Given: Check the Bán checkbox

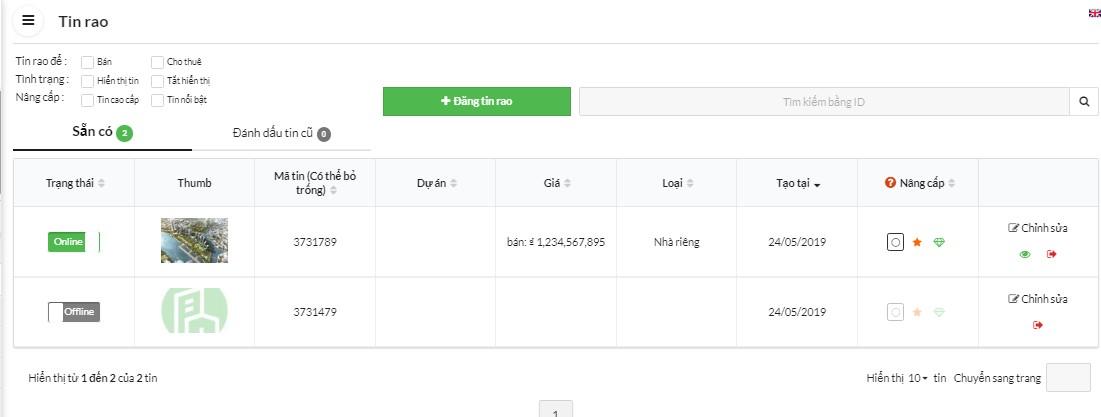Looking at the screenshot, I should click(x=88, y=62).
